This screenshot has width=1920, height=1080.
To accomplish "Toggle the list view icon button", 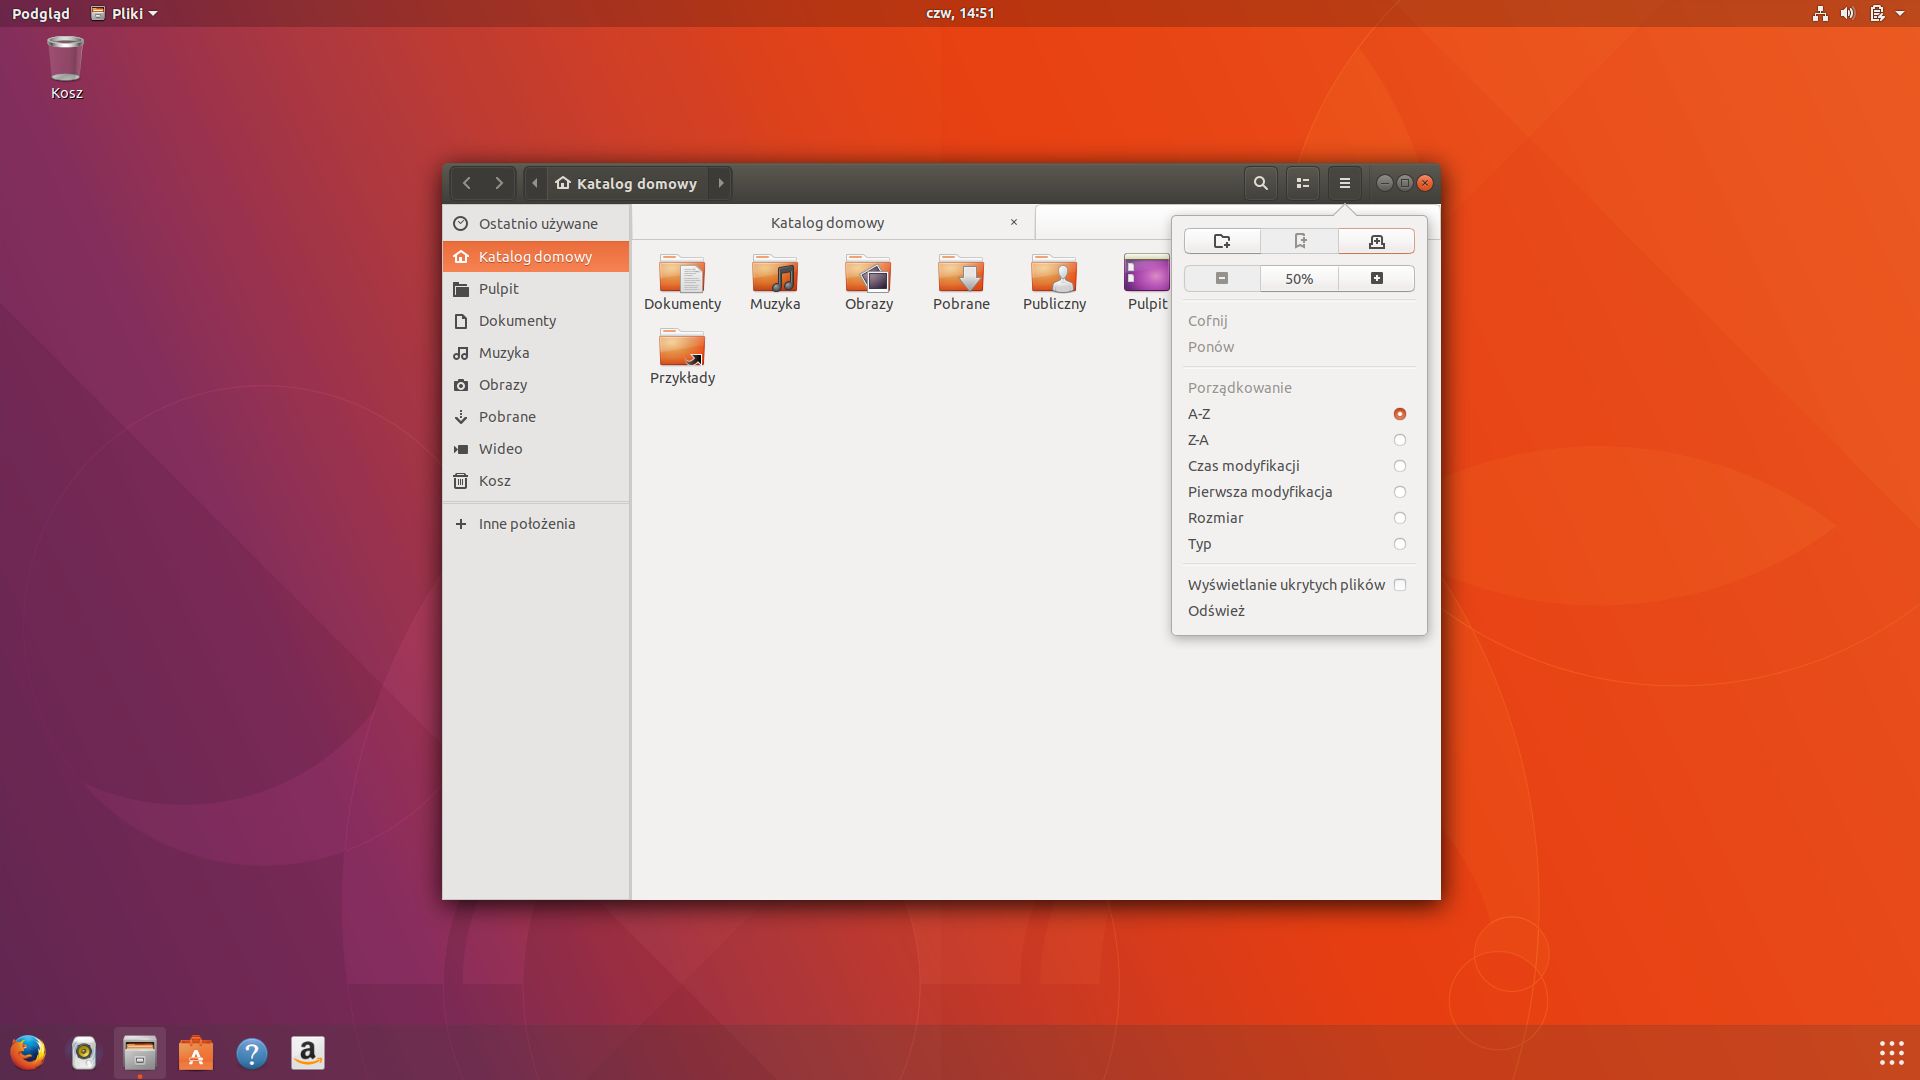I will pos(1302,183).
